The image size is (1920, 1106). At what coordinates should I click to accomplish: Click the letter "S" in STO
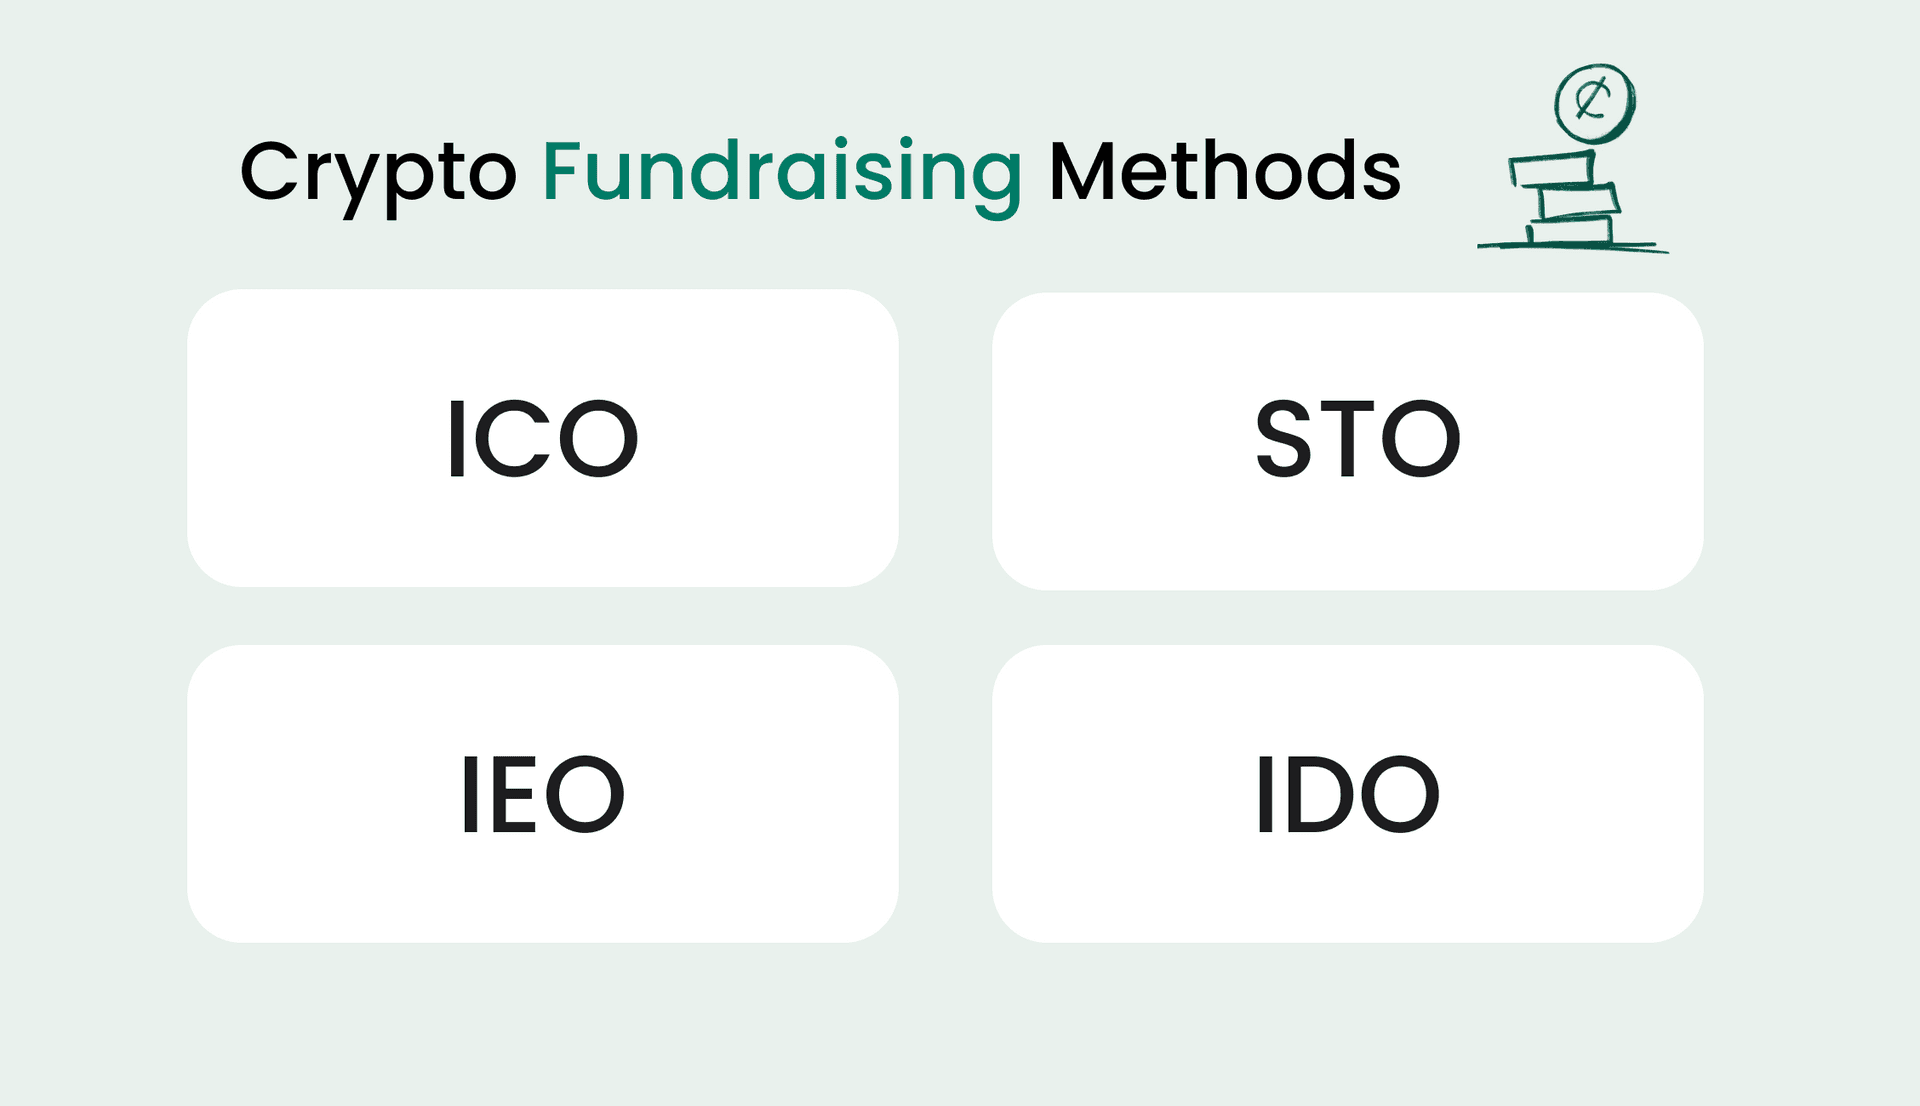coord(1283,439)
